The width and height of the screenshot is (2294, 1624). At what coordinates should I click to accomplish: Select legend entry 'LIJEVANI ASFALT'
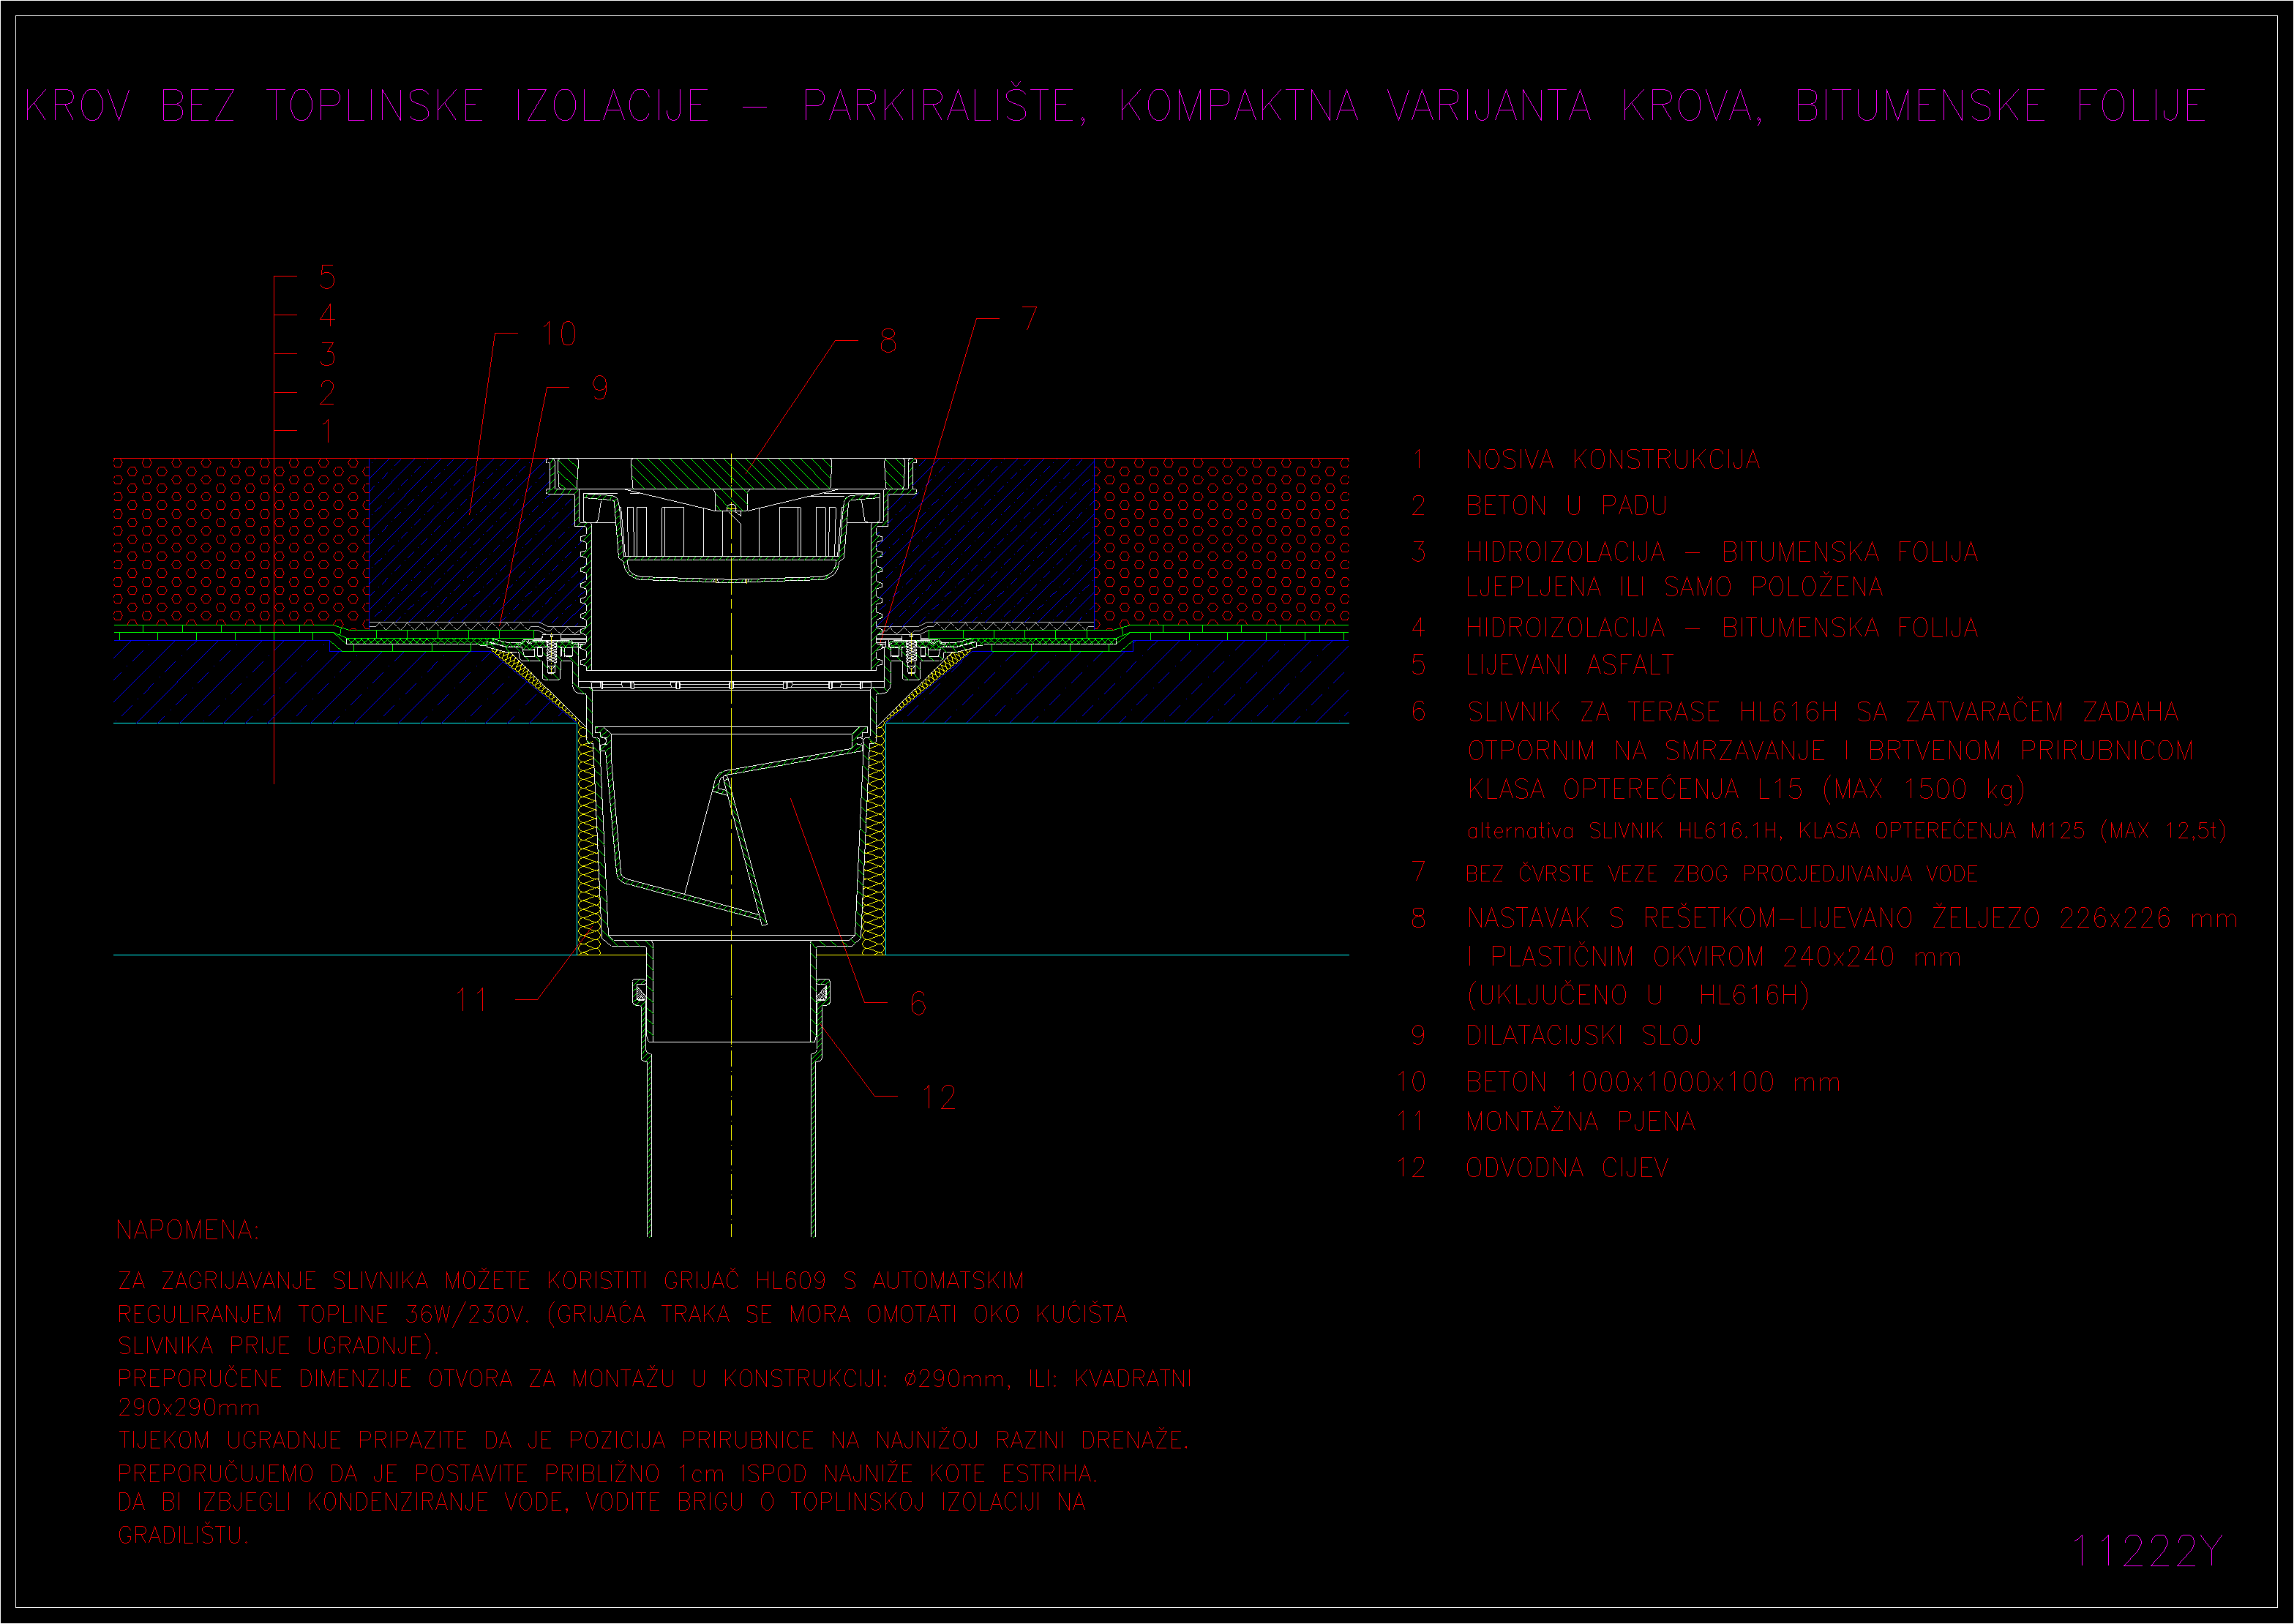click(1569, 665)
